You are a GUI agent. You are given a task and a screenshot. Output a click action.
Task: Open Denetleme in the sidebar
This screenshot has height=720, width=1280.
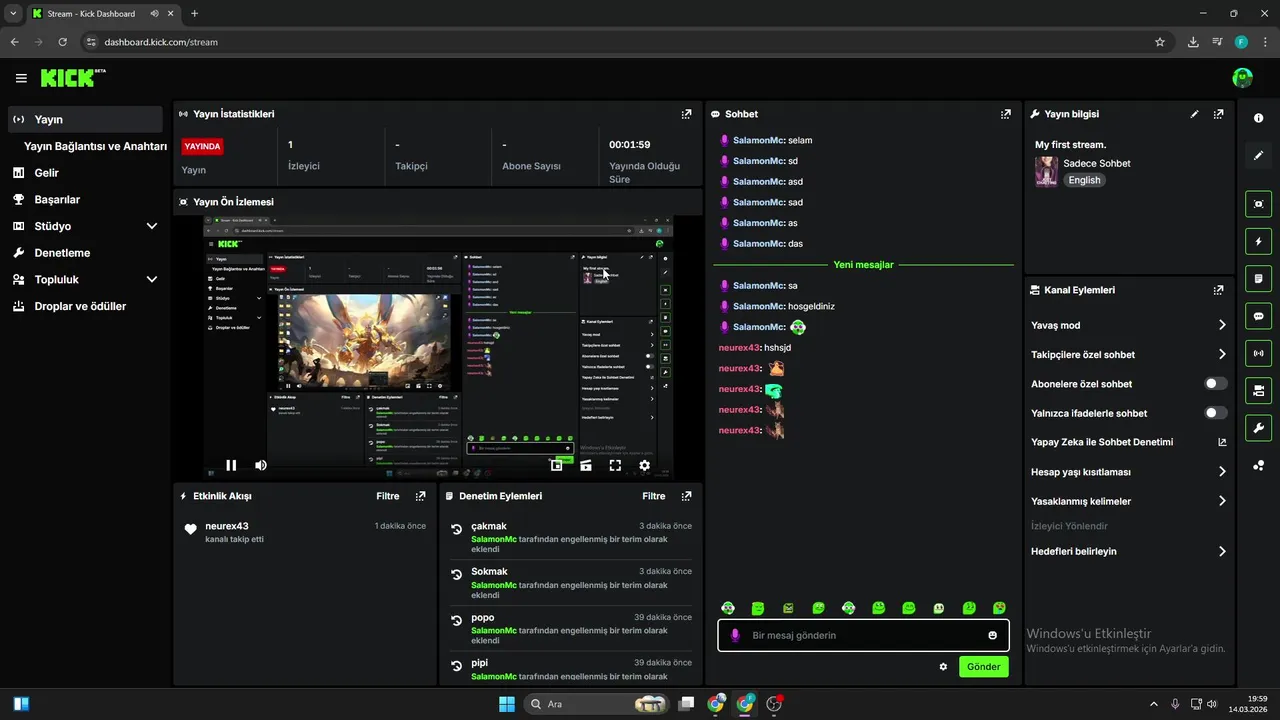pyautogui.click(x=85, y=253)
